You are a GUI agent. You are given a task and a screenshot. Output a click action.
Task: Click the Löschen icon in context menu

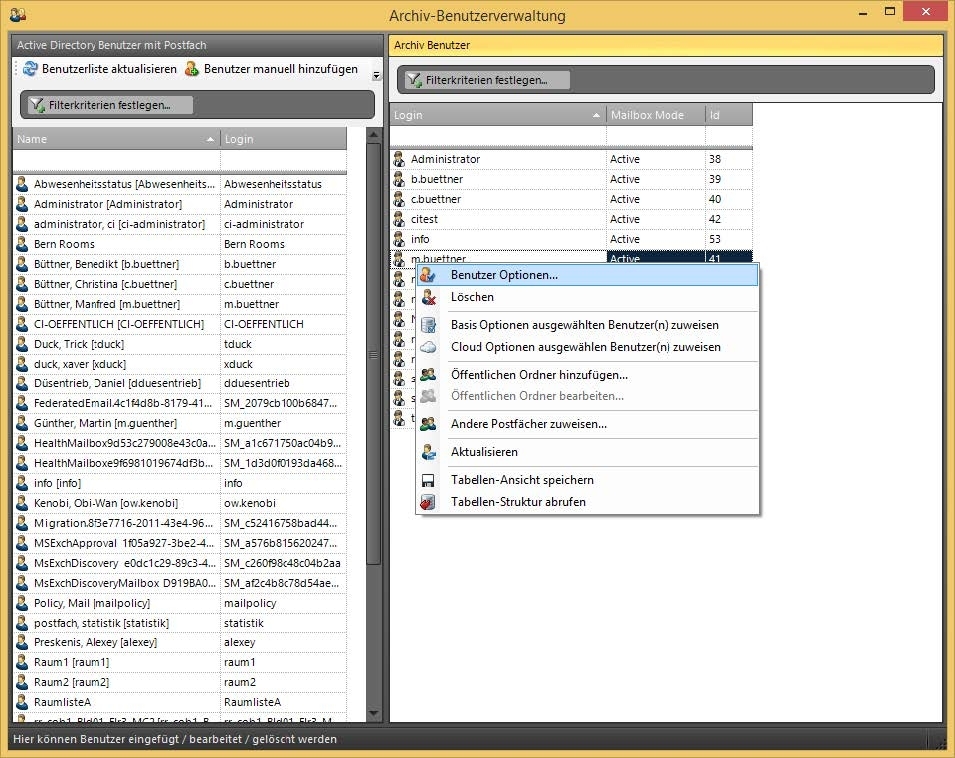click(429, 297)
